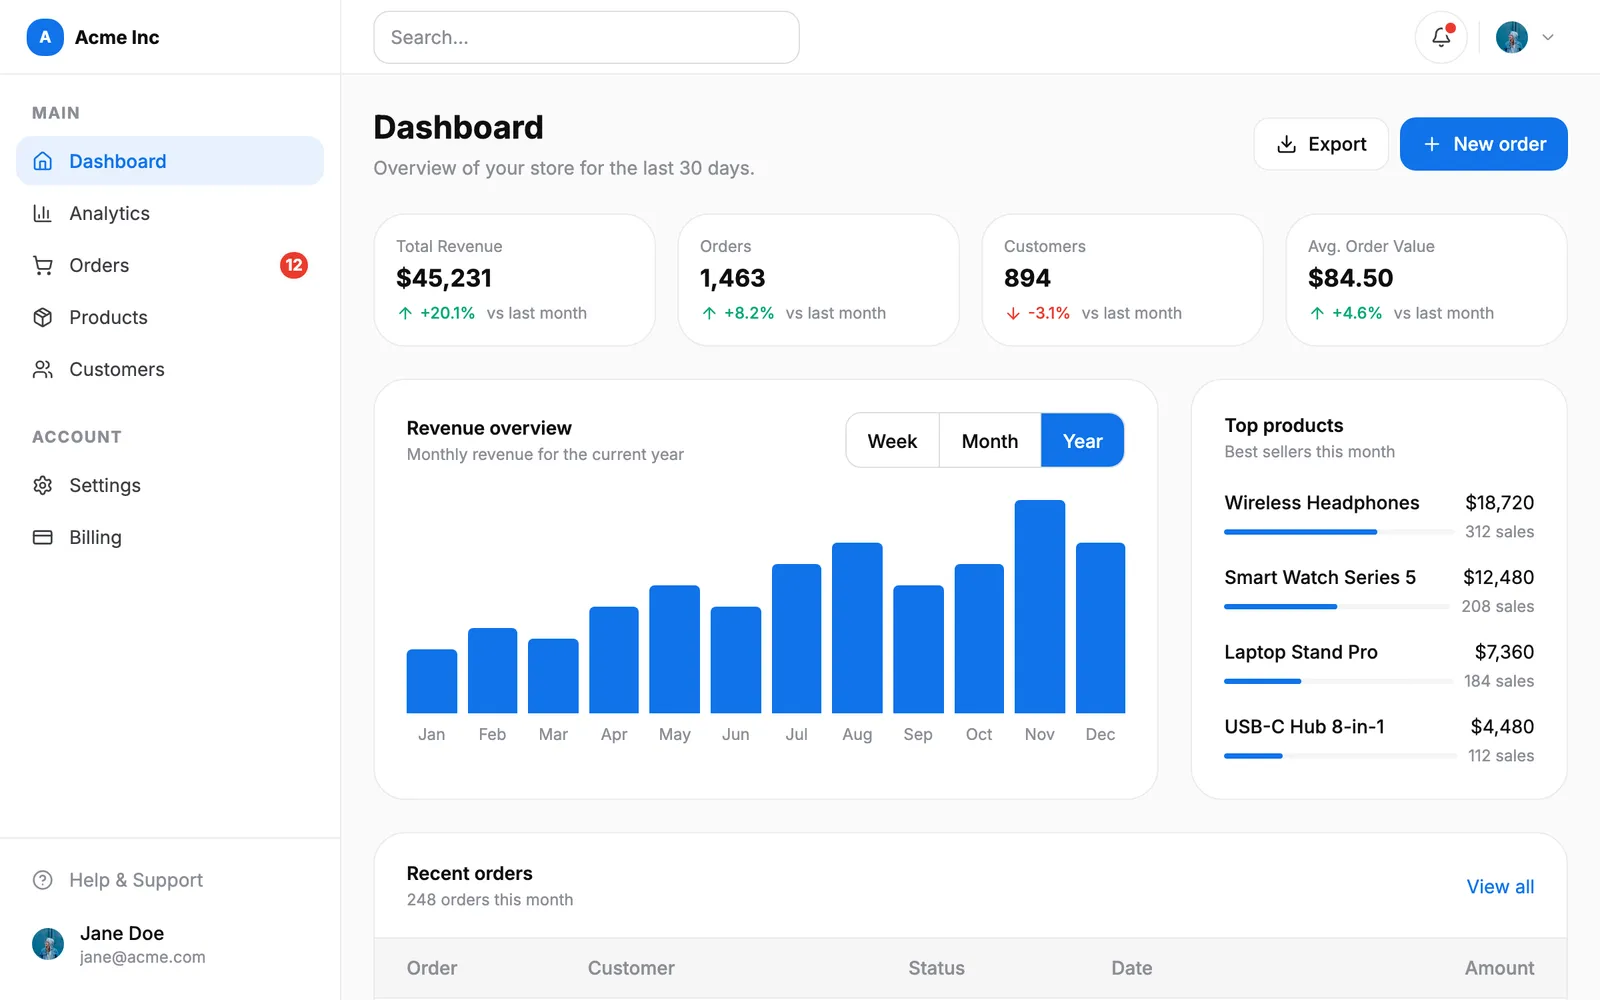Click the August revenue bar
Image resolution: width=1600 pixels, height=1000 pixels.
[x=857, y=628]
